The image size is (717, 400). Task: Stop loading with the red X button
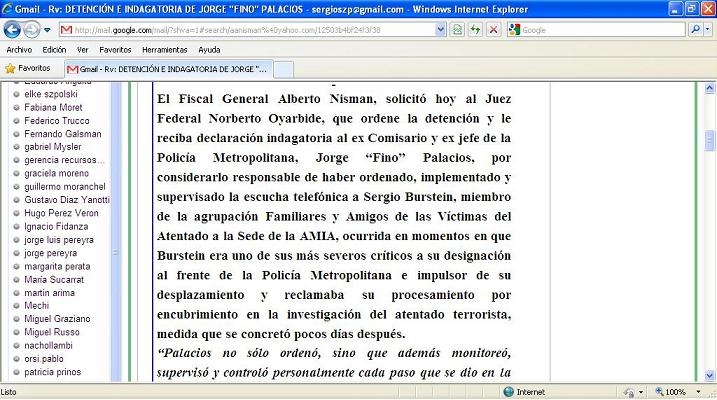[x=493, y=30]
